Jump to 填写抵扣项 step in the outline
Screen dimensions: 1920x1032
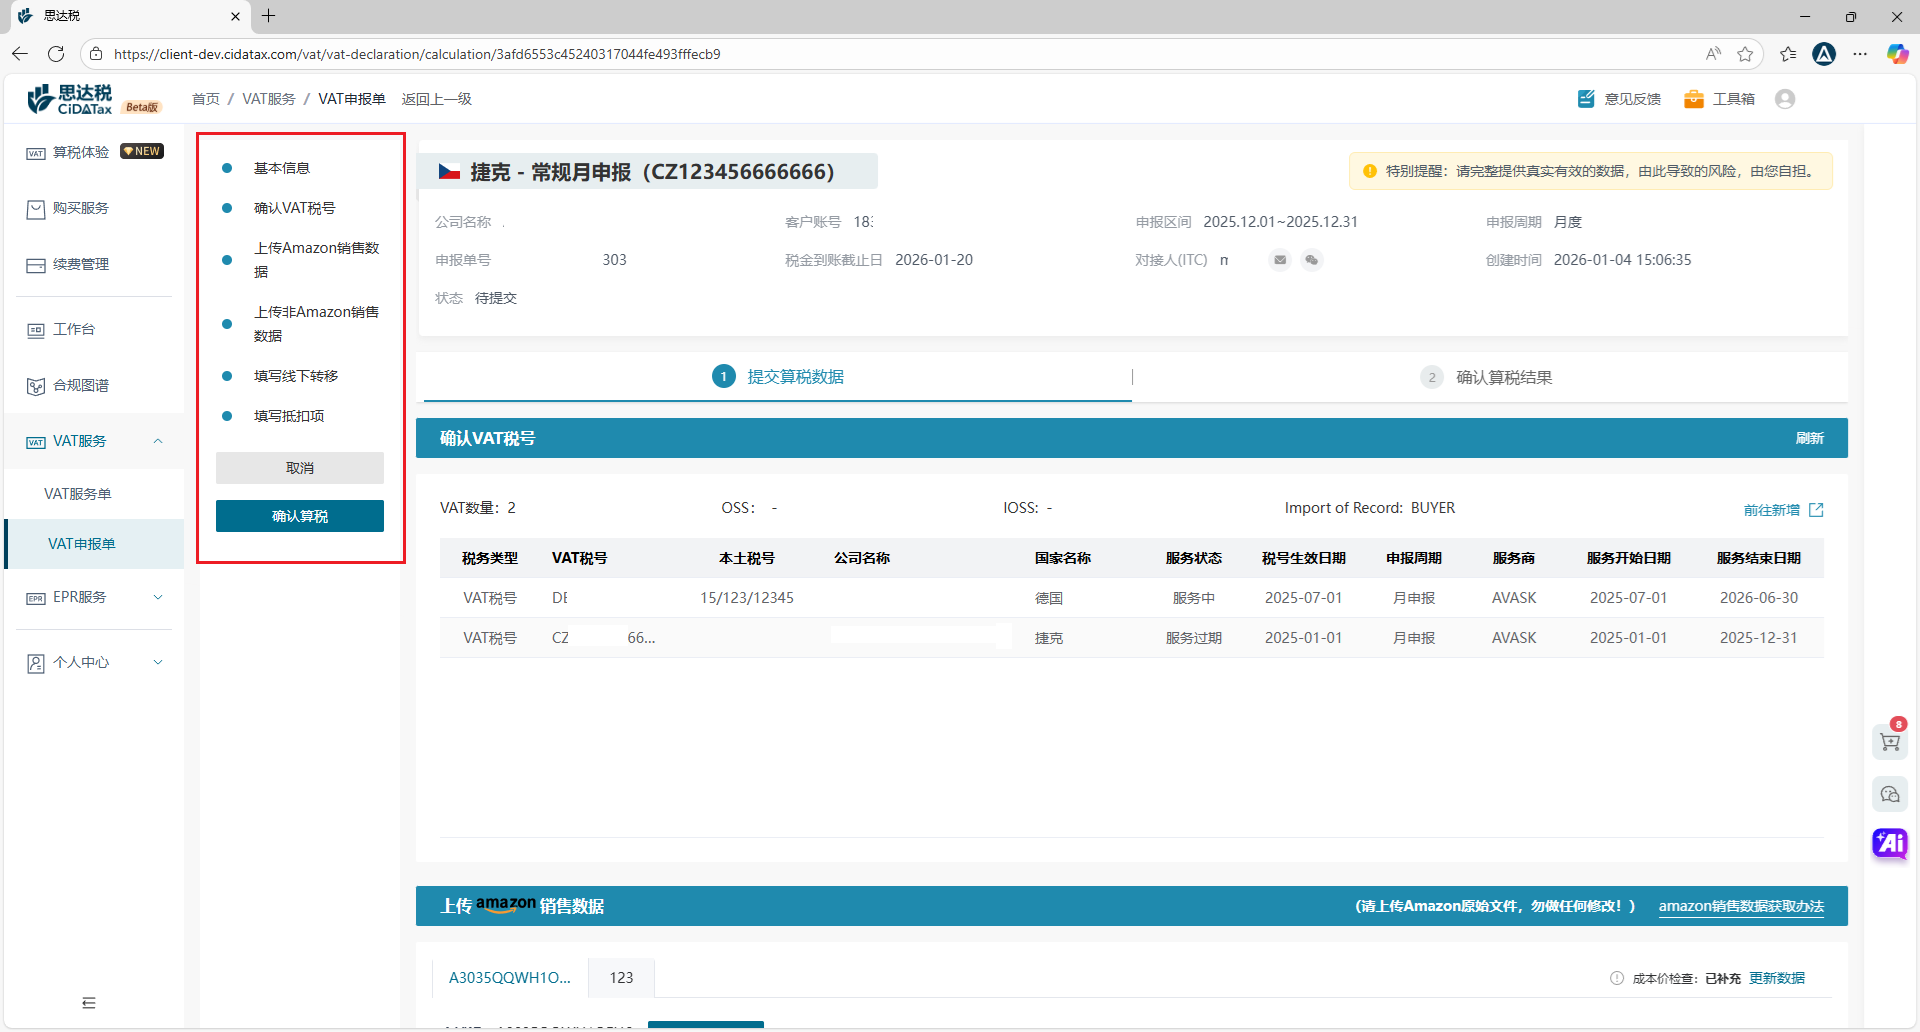(289, 416)
